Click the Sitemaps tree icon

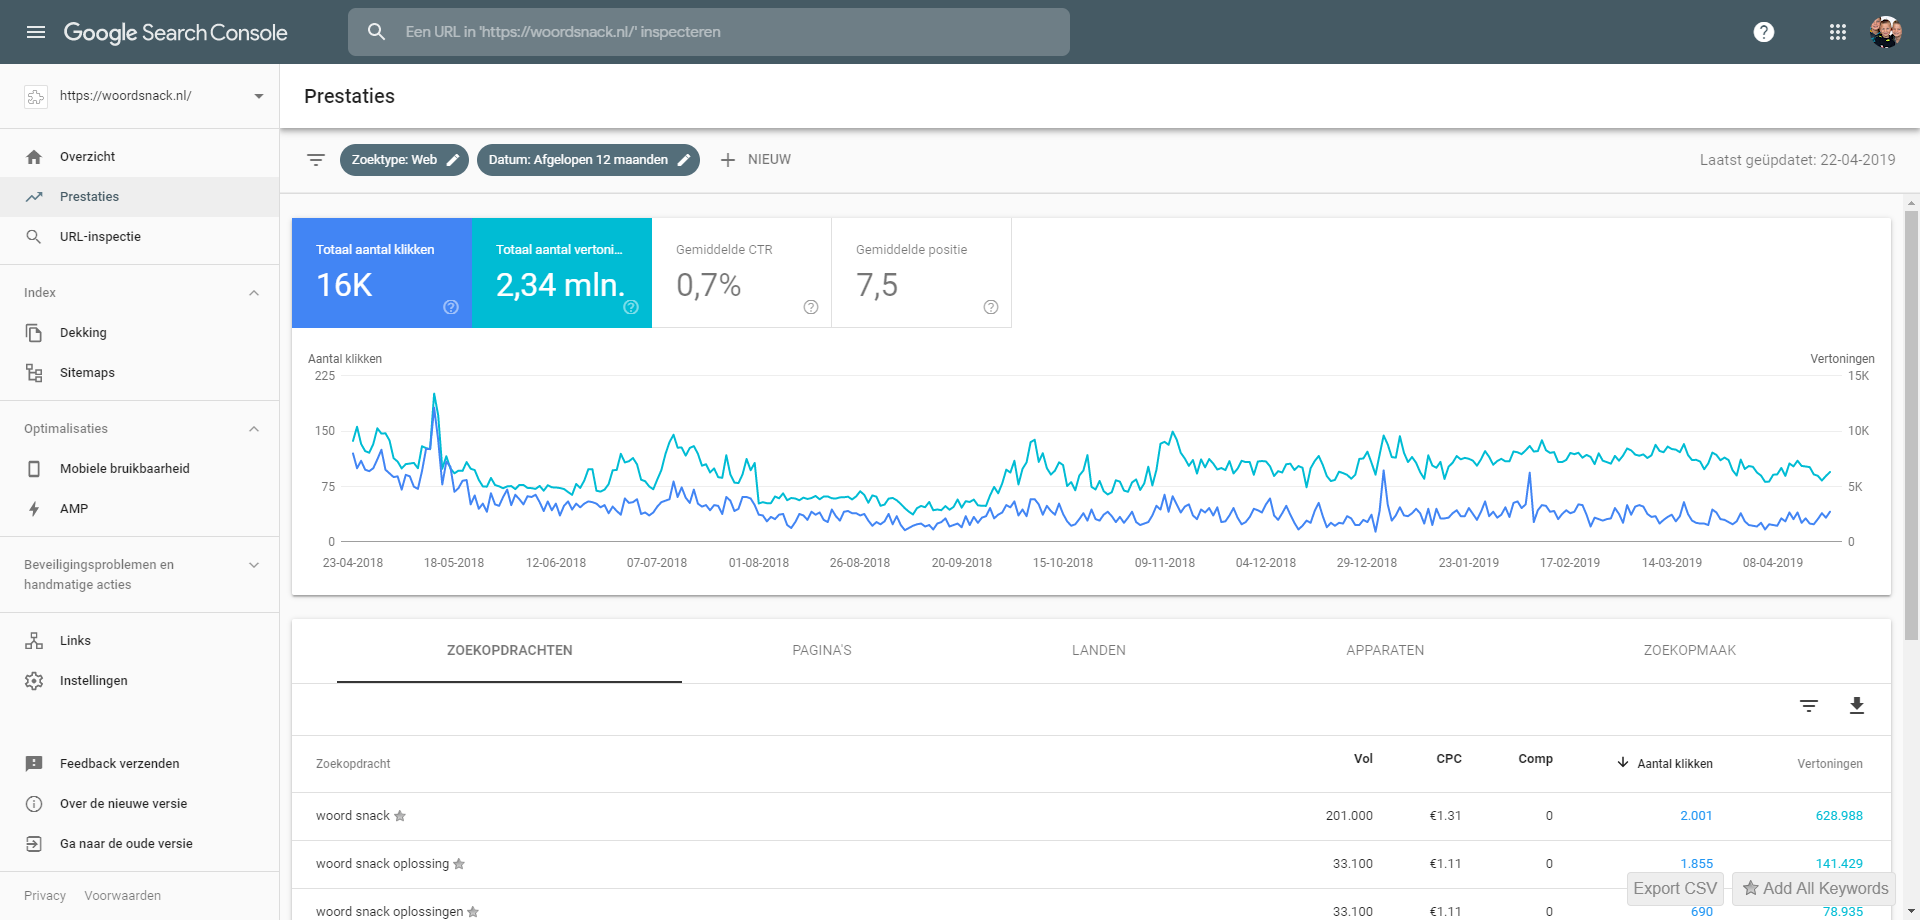[34, 373]
